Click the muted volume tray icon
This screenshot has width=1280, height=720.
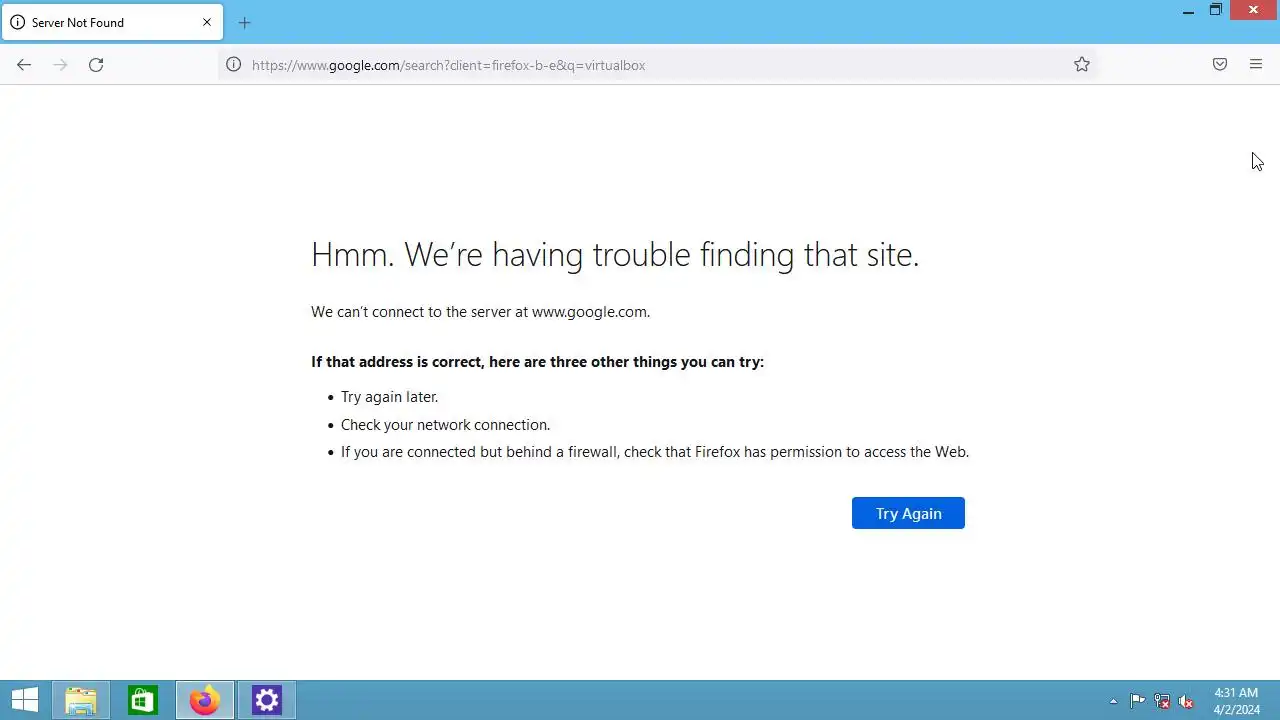(x=1186, y=701)
